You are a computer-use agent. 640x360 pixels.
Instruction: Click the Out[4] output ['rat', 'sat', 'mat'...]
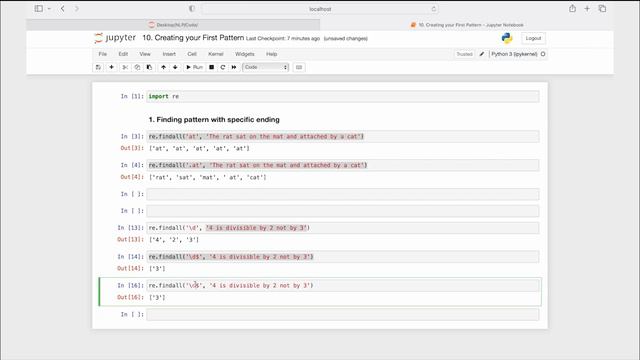207,178
